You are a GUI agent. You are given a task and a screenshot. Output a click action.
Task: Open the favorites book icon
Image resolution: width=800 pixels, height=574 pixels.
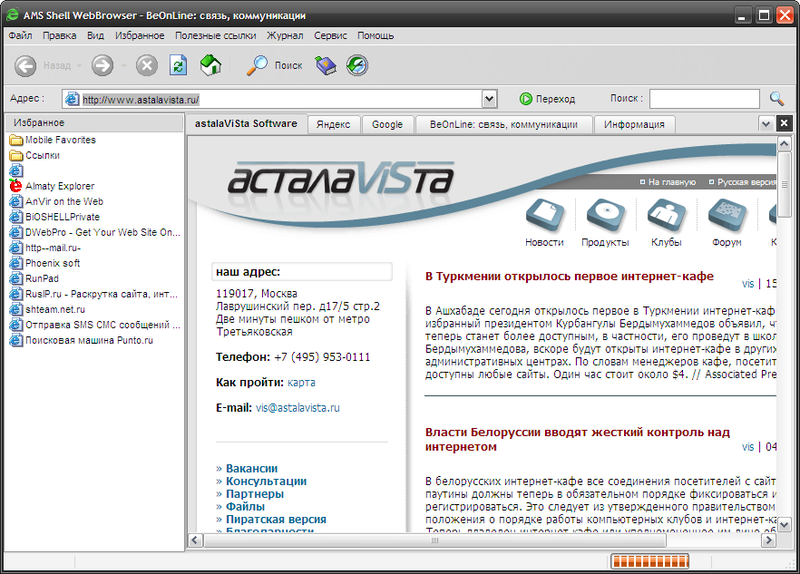[x=326, y=65]
